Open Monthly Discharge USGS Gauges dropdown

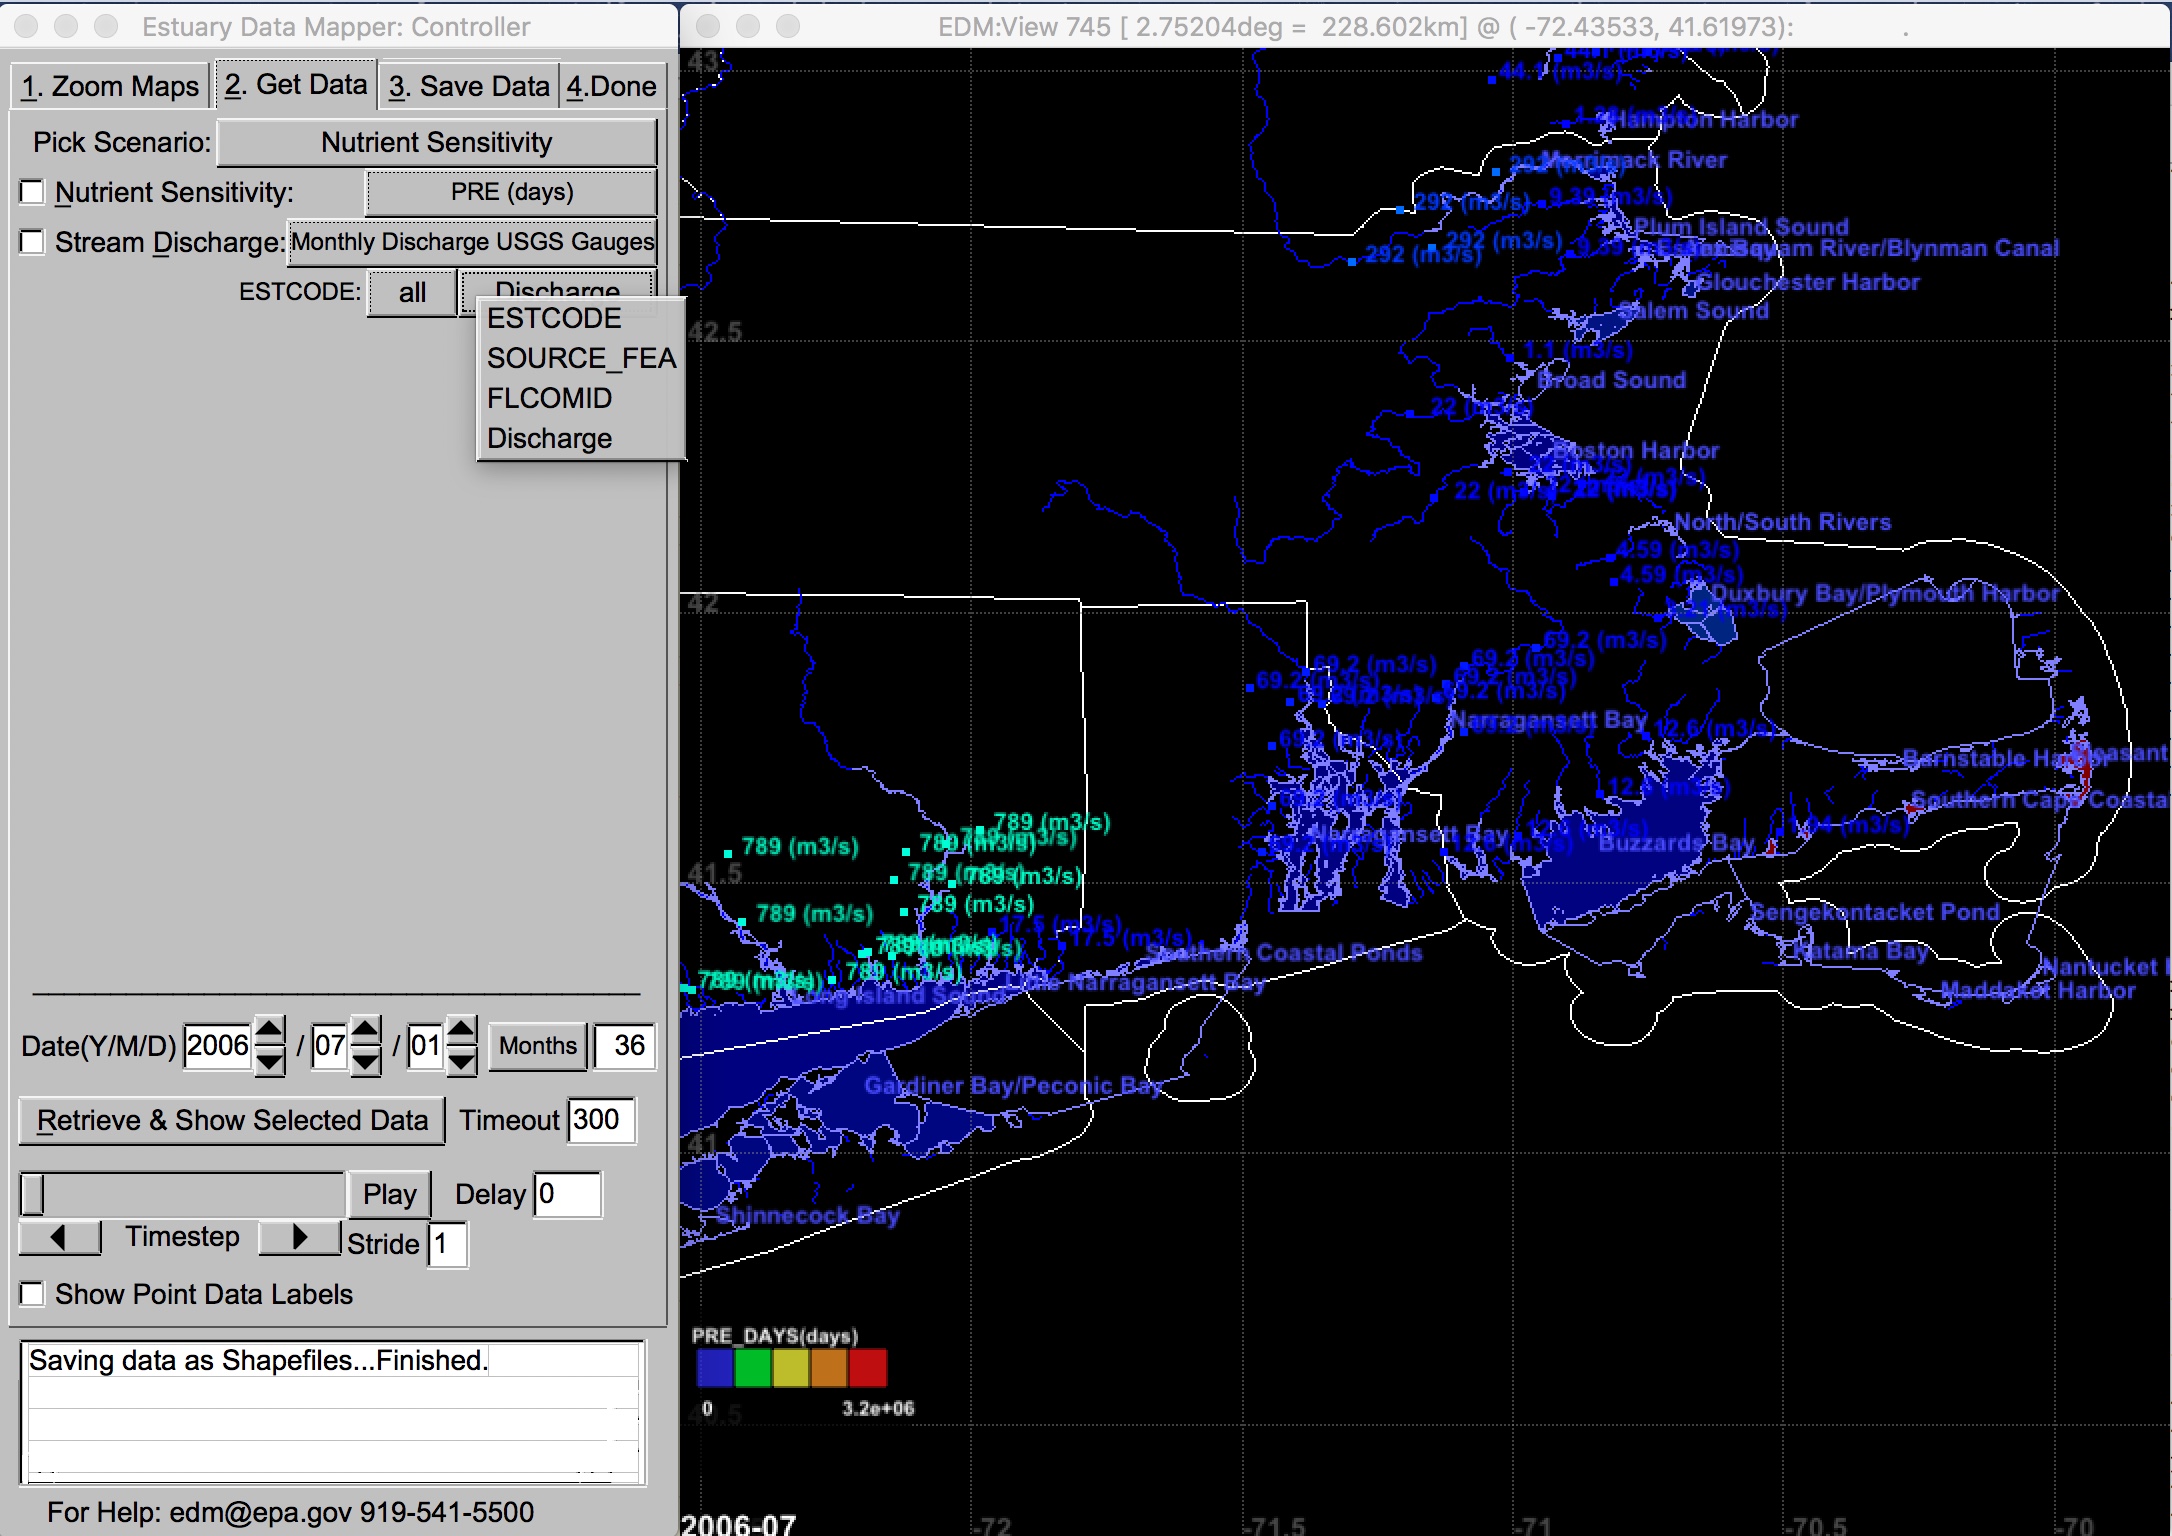tap(472, 242)
